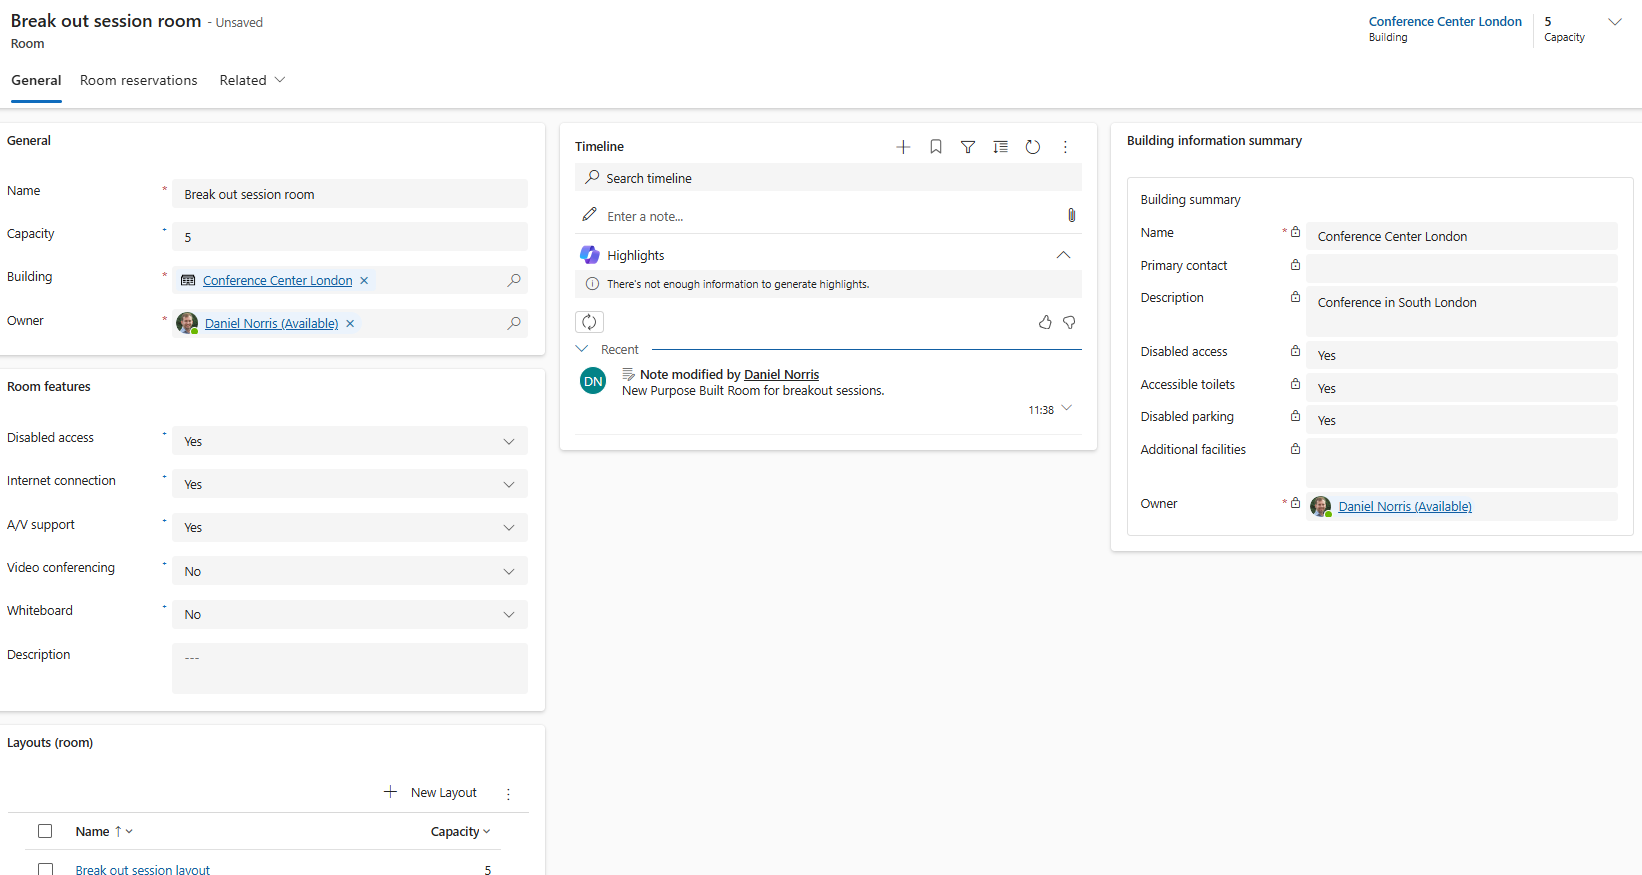Click Conference in South London description field
Viewport: 1642px width, 875px height.
[1462, 311]
